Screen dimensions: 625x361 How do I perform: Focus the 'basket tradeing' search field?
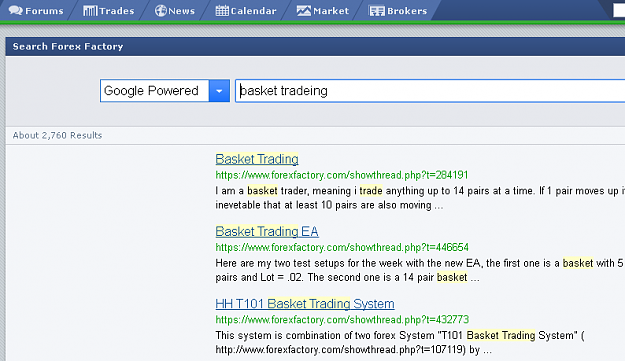click(430, 91)
